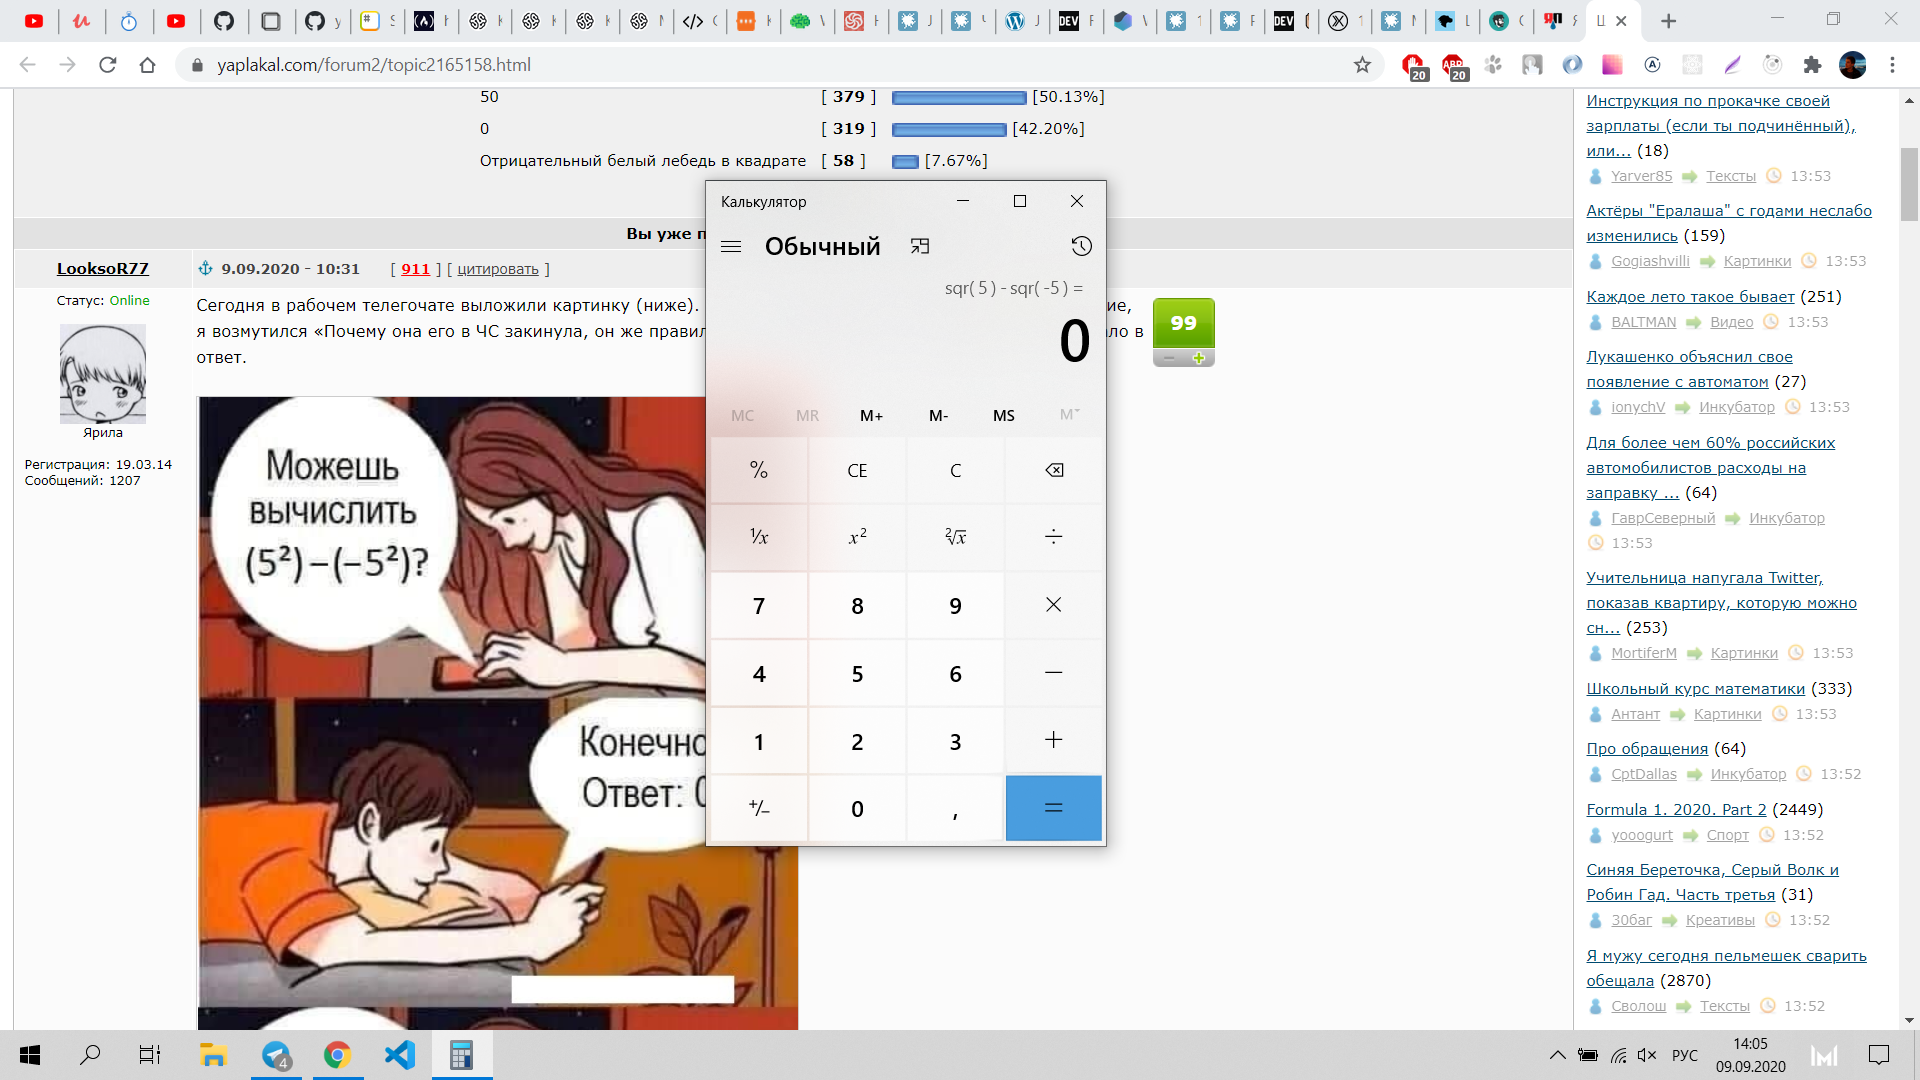Screen dimensions: 1920x1080
Task: Open link Каждое лето такое бывает
Action: 1690,296
